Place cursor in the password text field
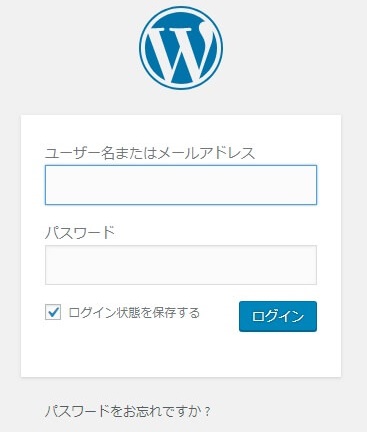Image resolution: width=367 pixels, height=432 pixels. point(181,265)
